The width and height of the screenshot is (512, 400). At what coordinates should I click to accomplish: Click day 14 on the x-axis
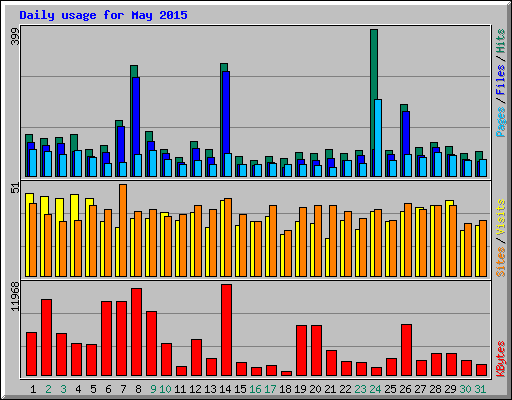[x=225, y=389]
